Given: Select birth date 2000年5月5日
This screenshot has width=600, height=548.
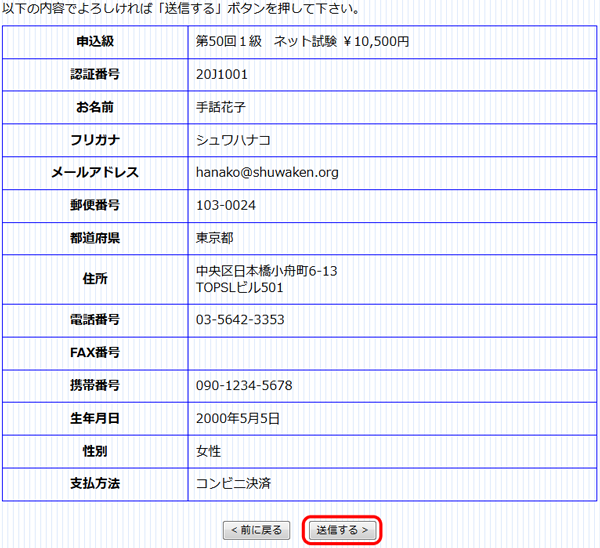Looking at the screenshot, I should [238, 418].
